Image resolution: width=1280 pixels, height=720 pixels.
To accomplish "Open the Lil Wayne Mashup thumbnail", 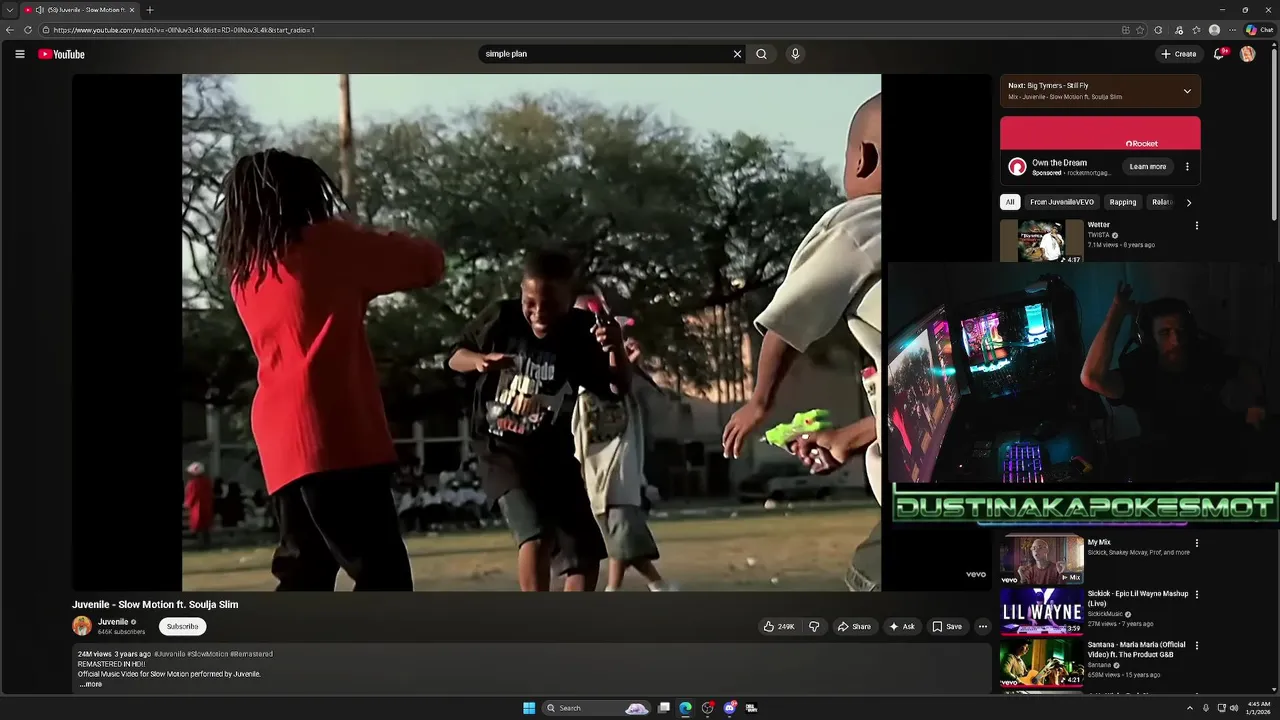I will [x=1042, y=611].
